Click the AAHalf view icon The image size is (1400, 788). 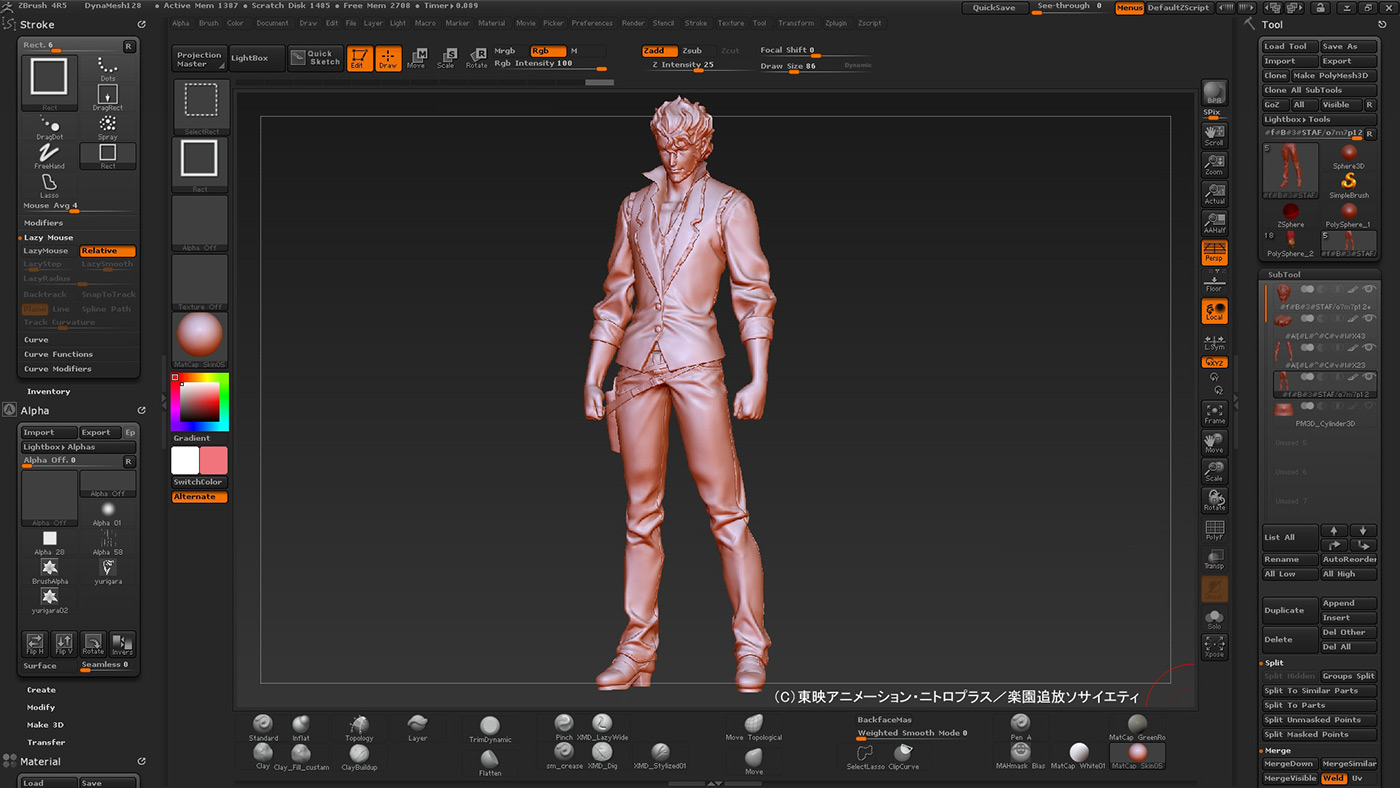pyautogui.click(x=1214, y=223)
